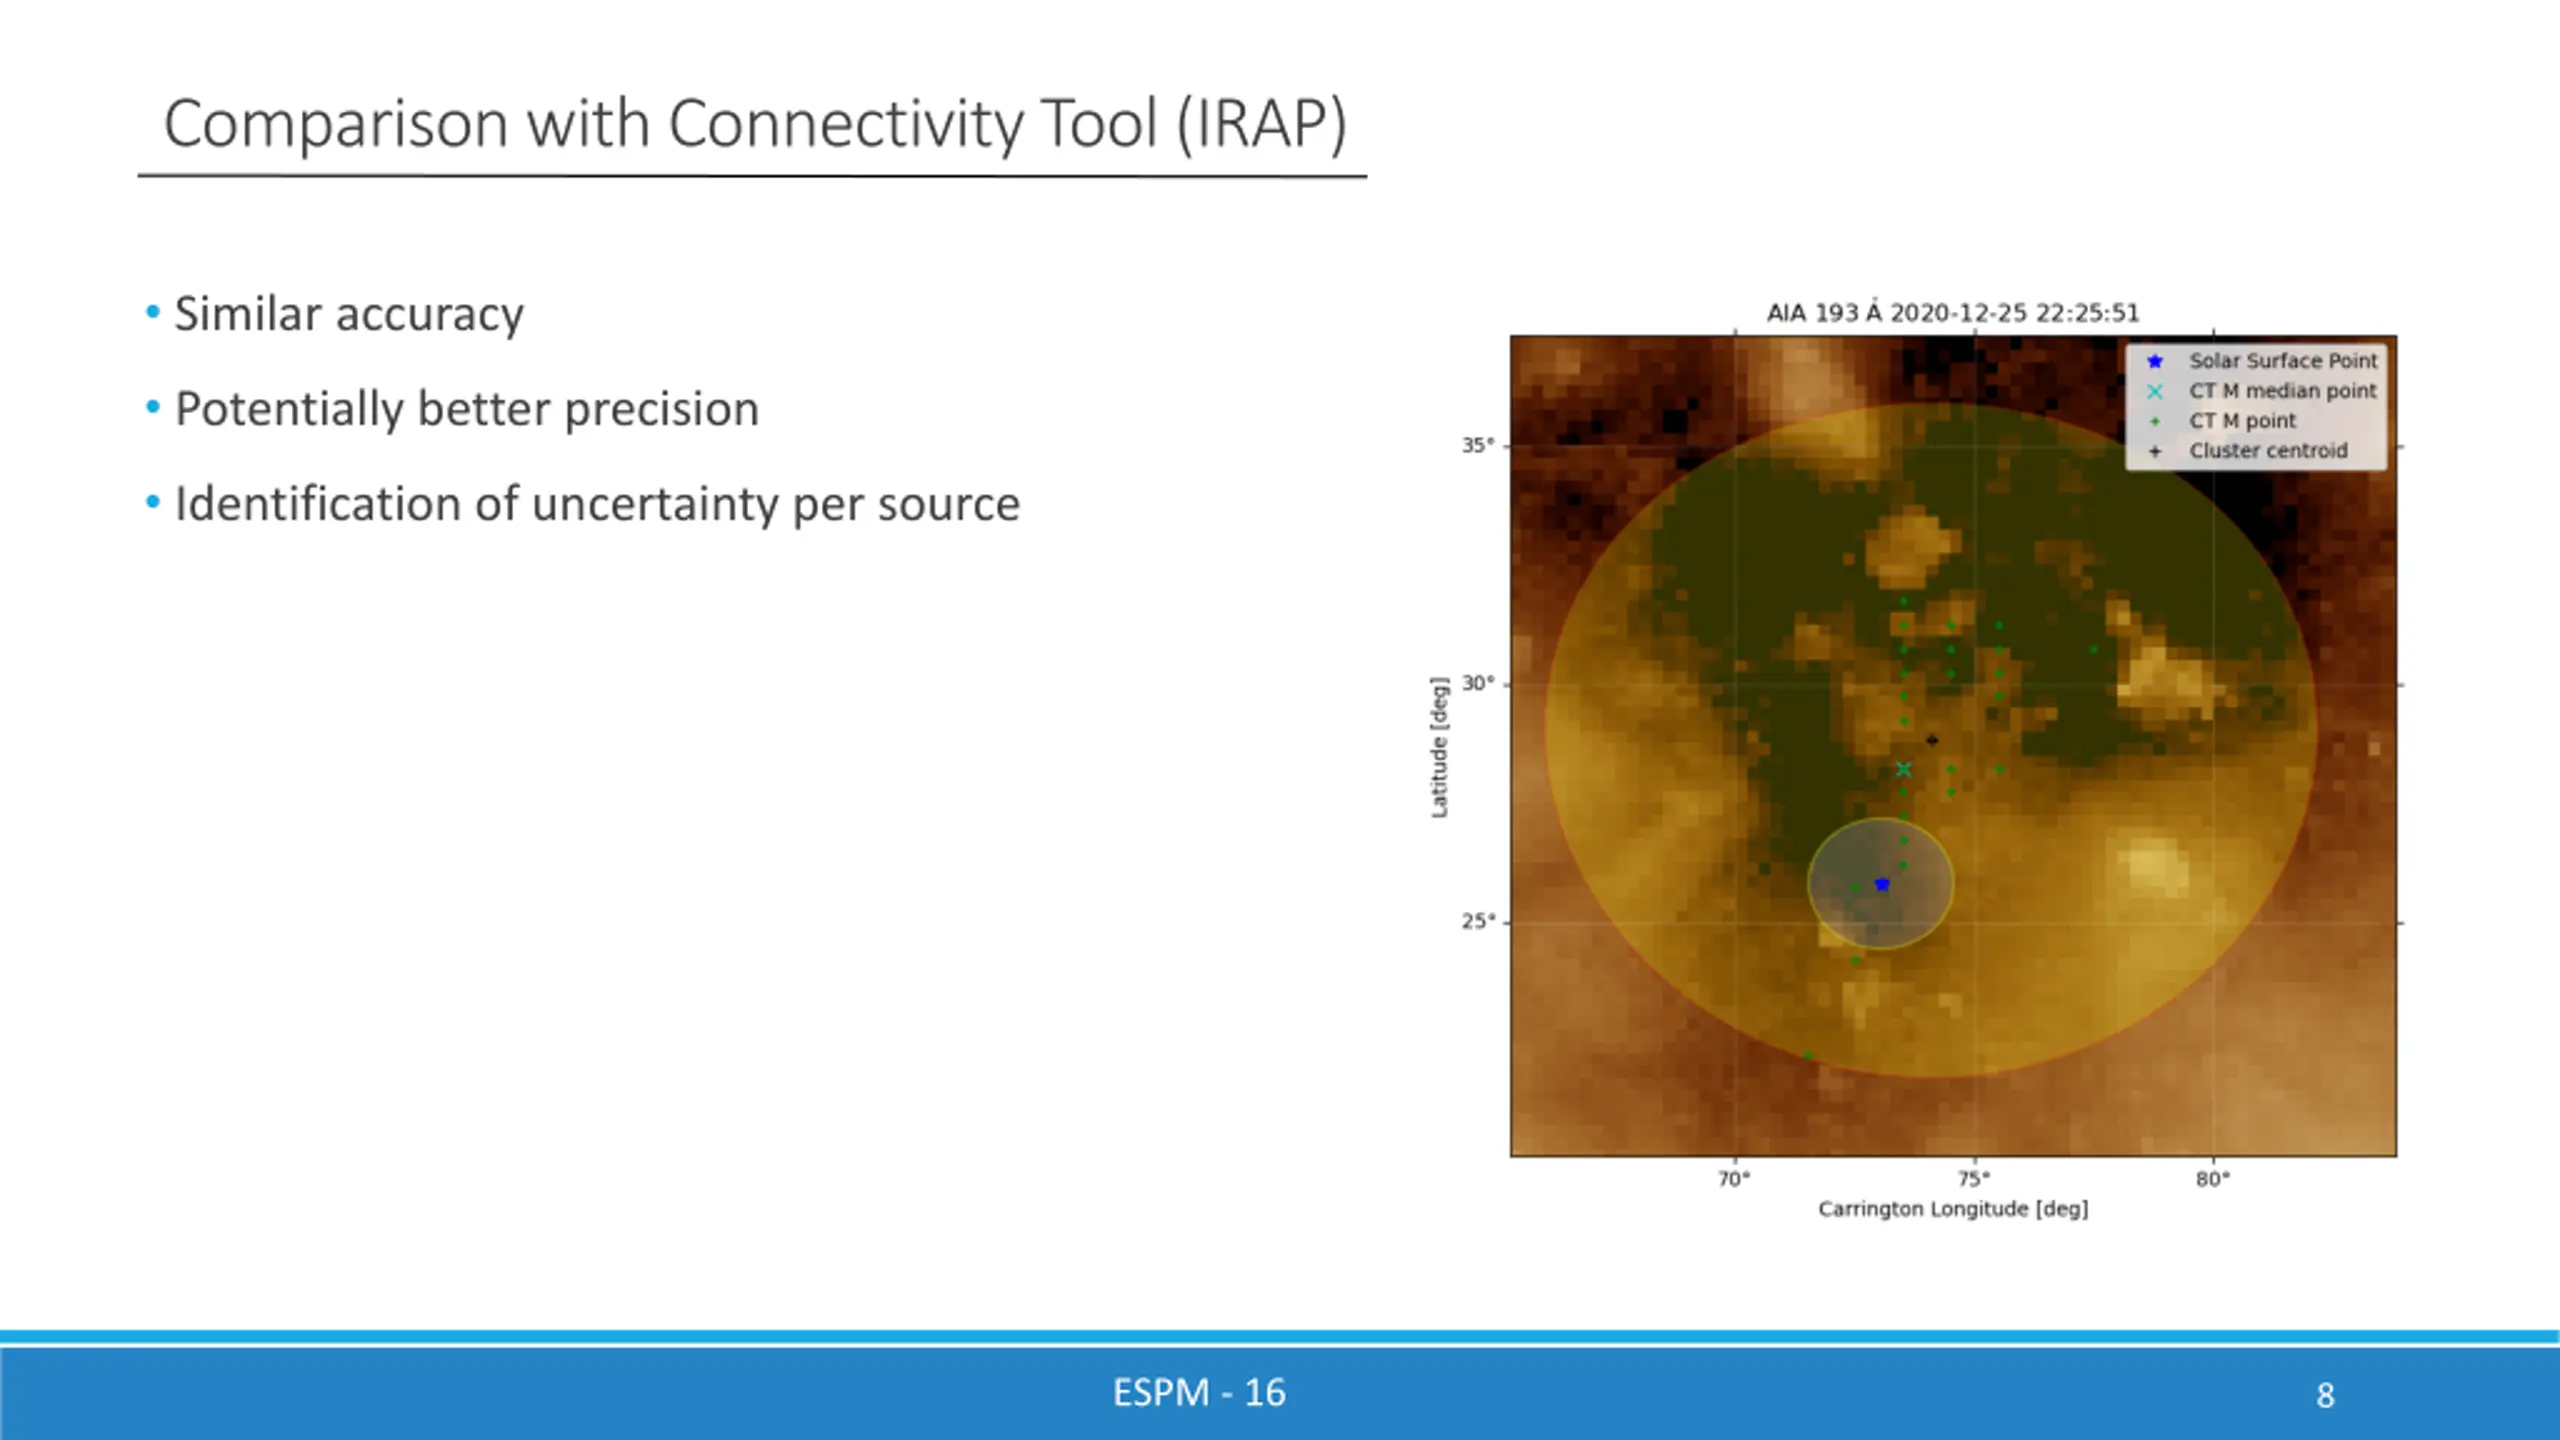Image resolution: width=2560 pixels, height=1440 pixels.
Task: Click the slide number 8
Action: pos(2326,1395)
